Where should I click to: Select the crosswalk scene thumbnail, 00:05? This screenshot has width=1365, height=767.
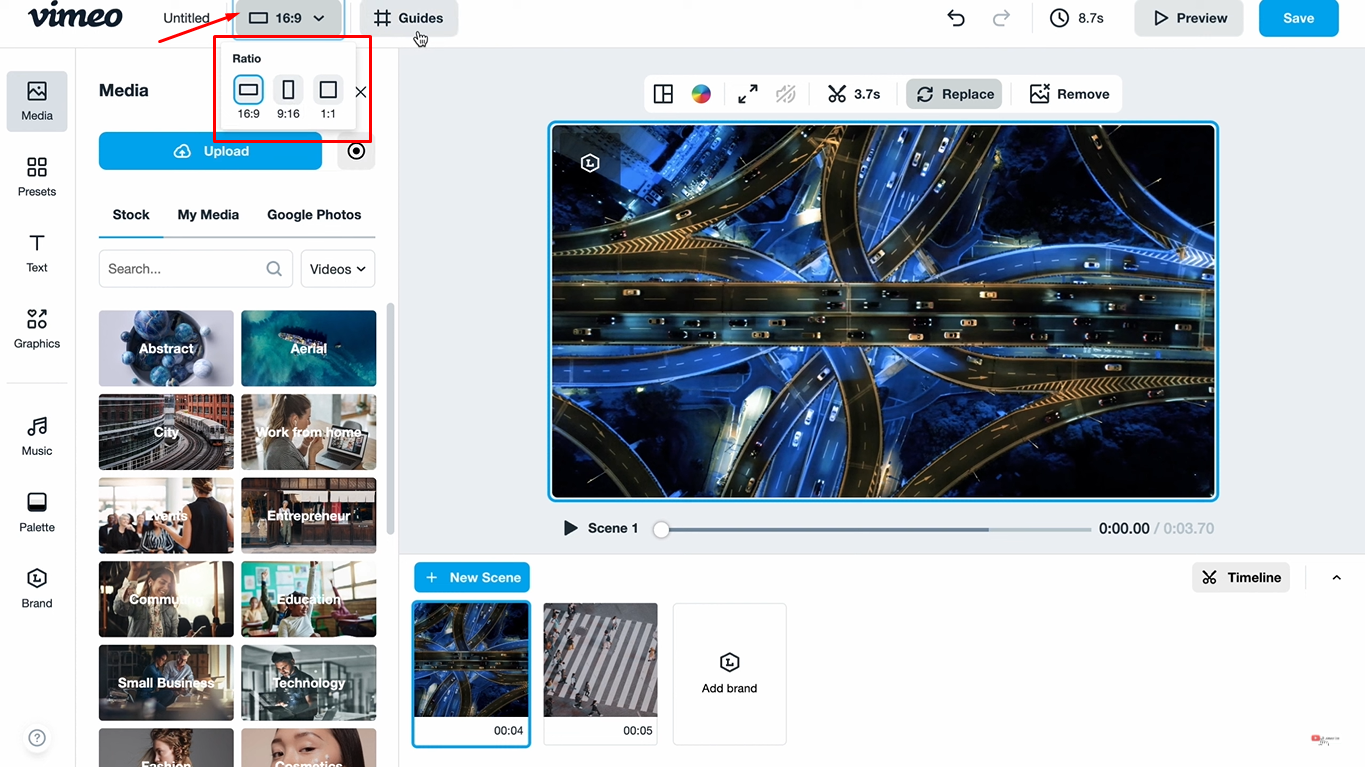tap(600, 674)
